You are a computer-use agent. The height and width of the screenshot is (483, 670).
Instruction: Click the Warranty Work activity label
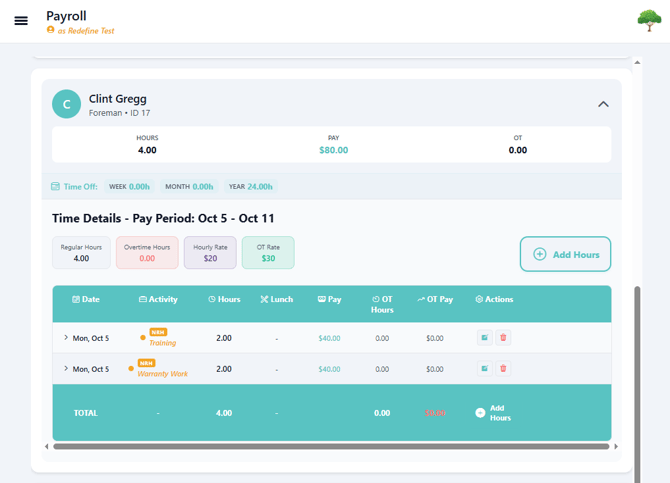(x=162, y=374)
